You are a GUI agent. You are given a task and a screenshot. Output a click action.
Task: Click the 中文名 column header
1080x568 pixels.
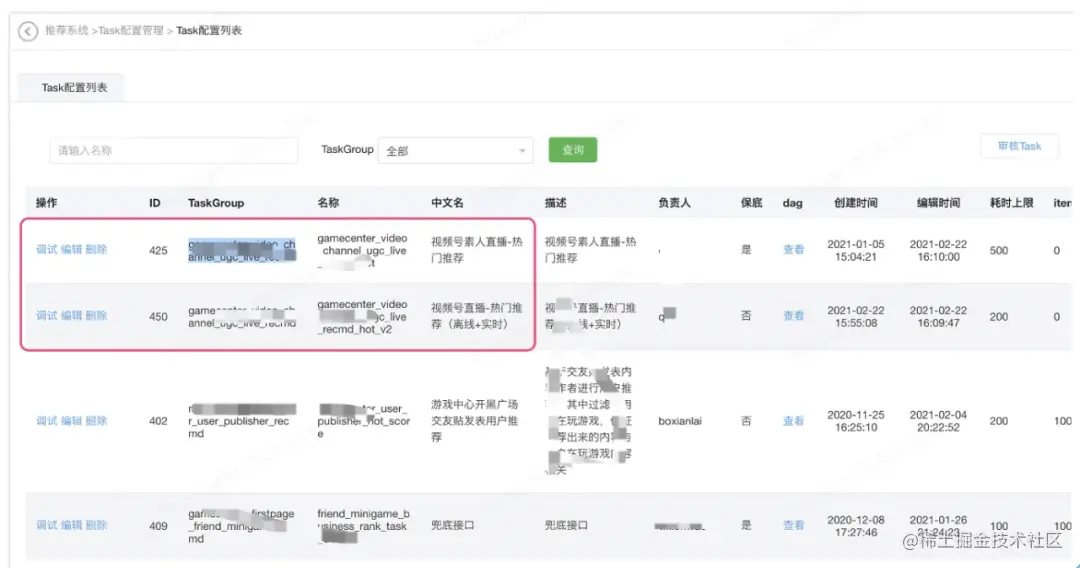[x=447, y=202]
